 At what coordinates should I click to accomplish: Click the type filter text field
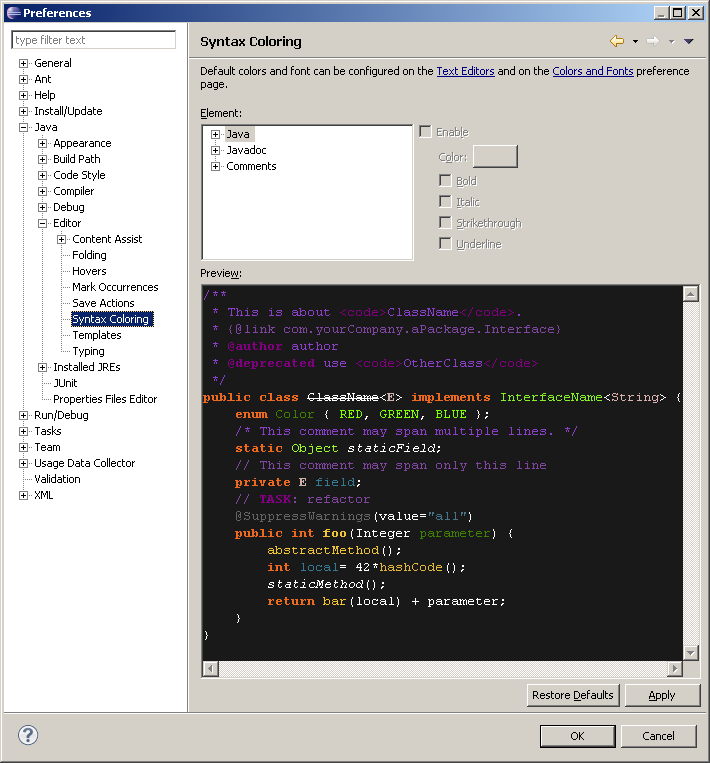pos(93,40)
